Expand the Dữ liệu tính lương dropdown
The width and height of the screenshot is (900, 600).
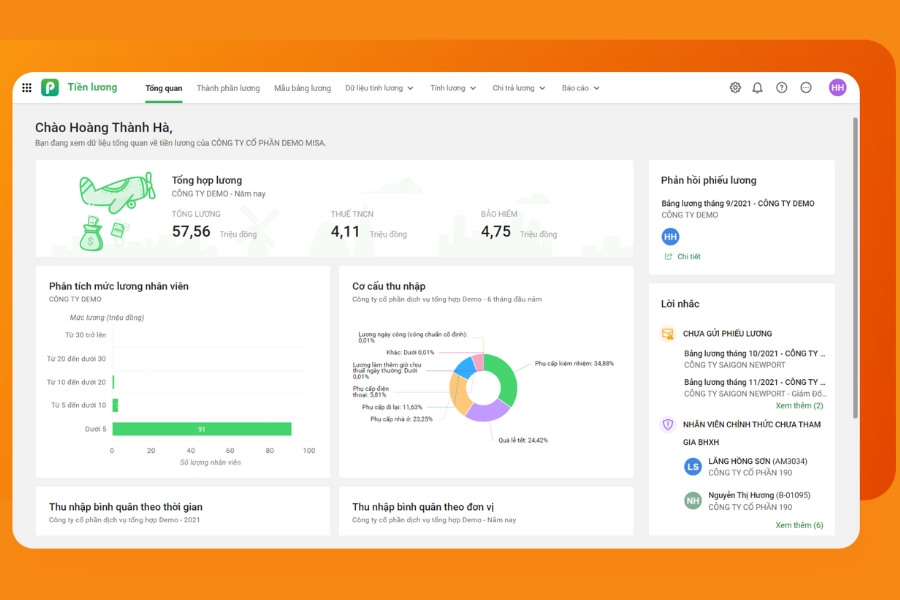point(380,88)
